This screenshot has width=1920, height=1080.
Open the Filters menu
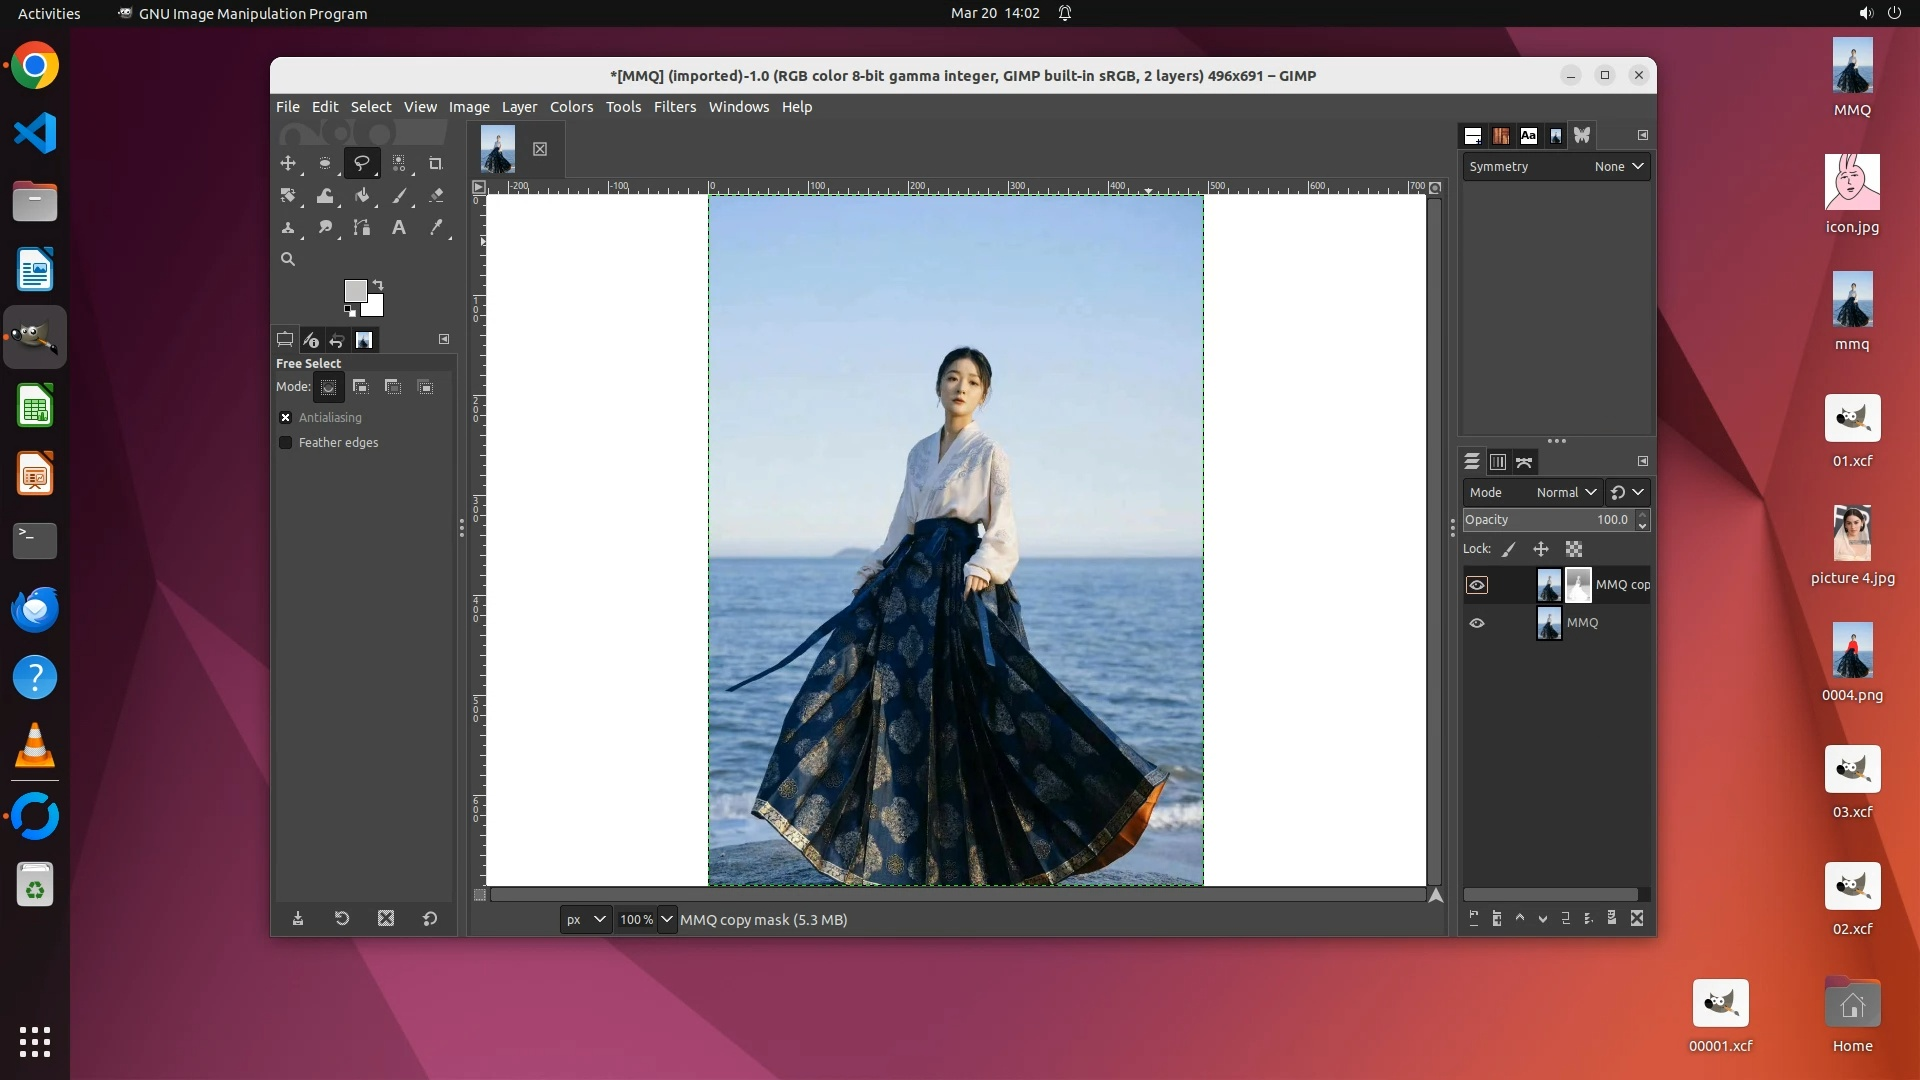(674, 107)
